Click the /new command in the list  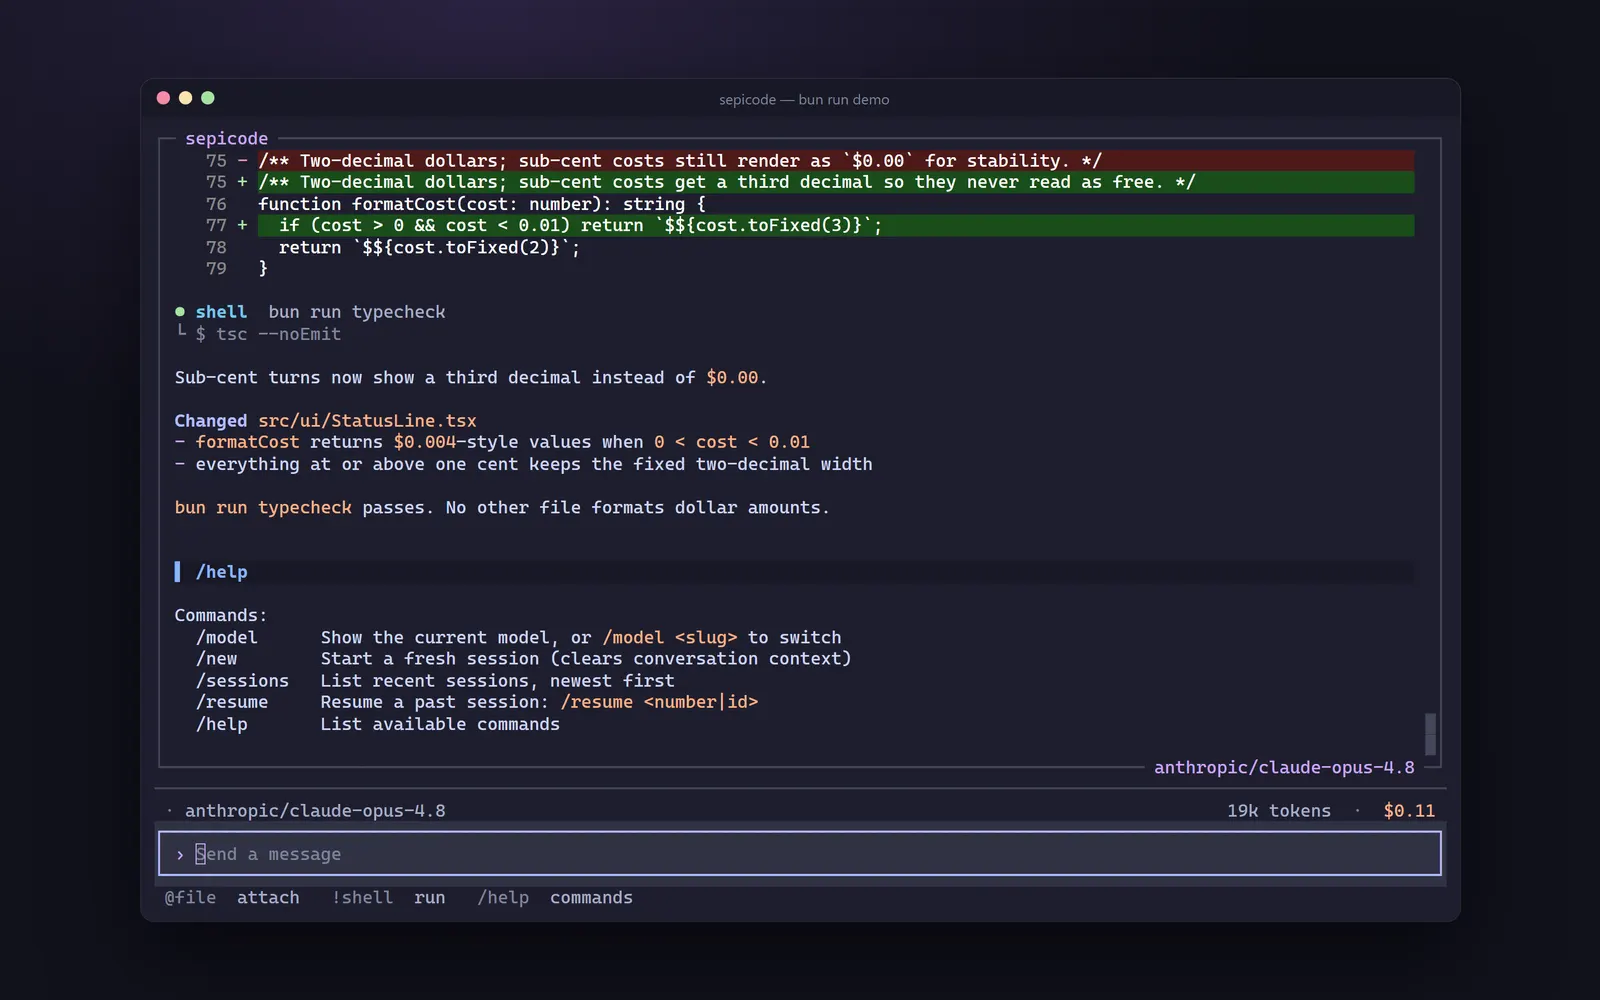pyautogui.click(x=217, y=659)
